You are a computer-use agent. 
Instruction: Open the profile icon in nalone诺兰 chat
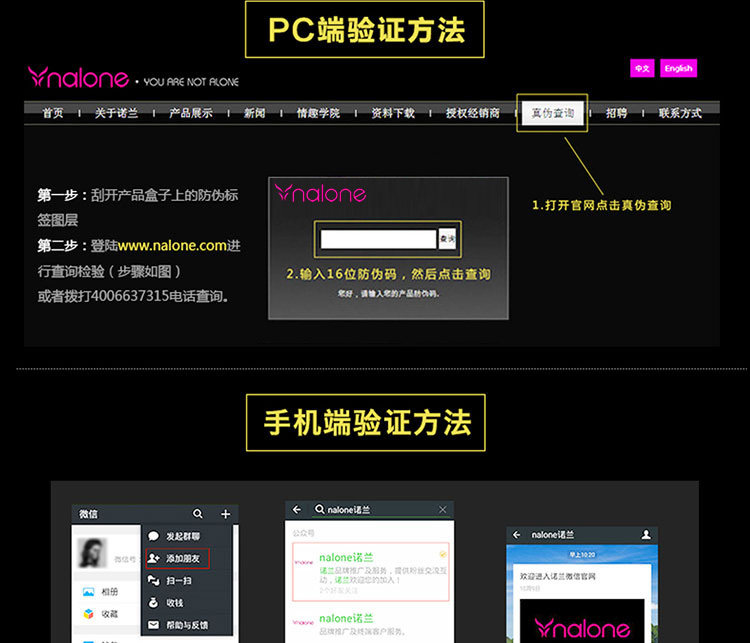[646, 534]
